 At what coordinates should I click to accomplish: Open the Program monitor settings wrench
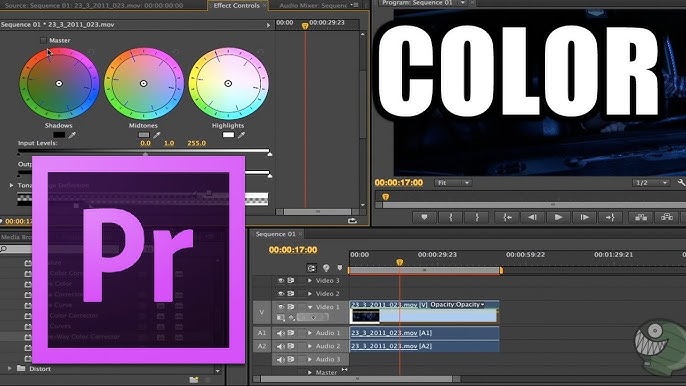[681, 182]
